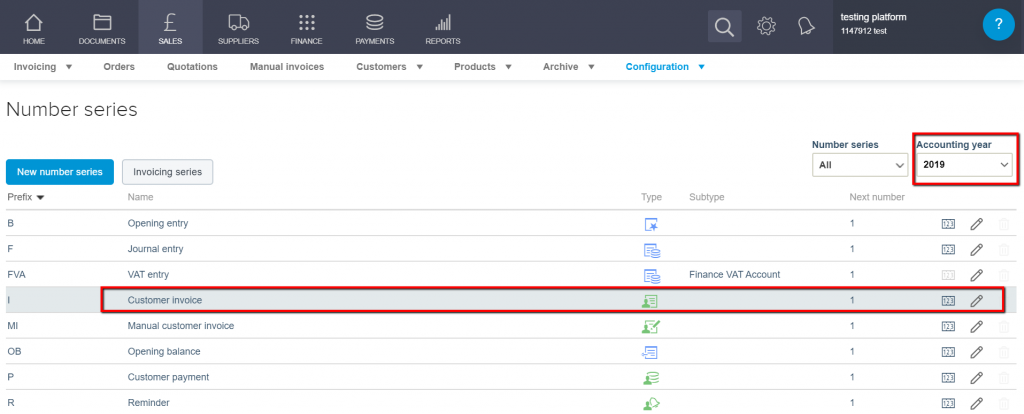Screen dimensions: 1024x414
Task: Click the Type column header
Action: coord(651,197)
